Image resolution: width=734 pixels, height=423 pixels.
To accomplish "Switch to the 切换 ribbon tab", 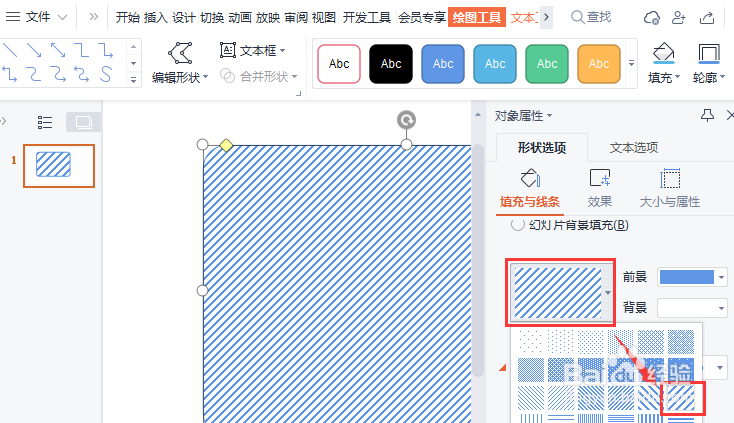I will 212,18.
